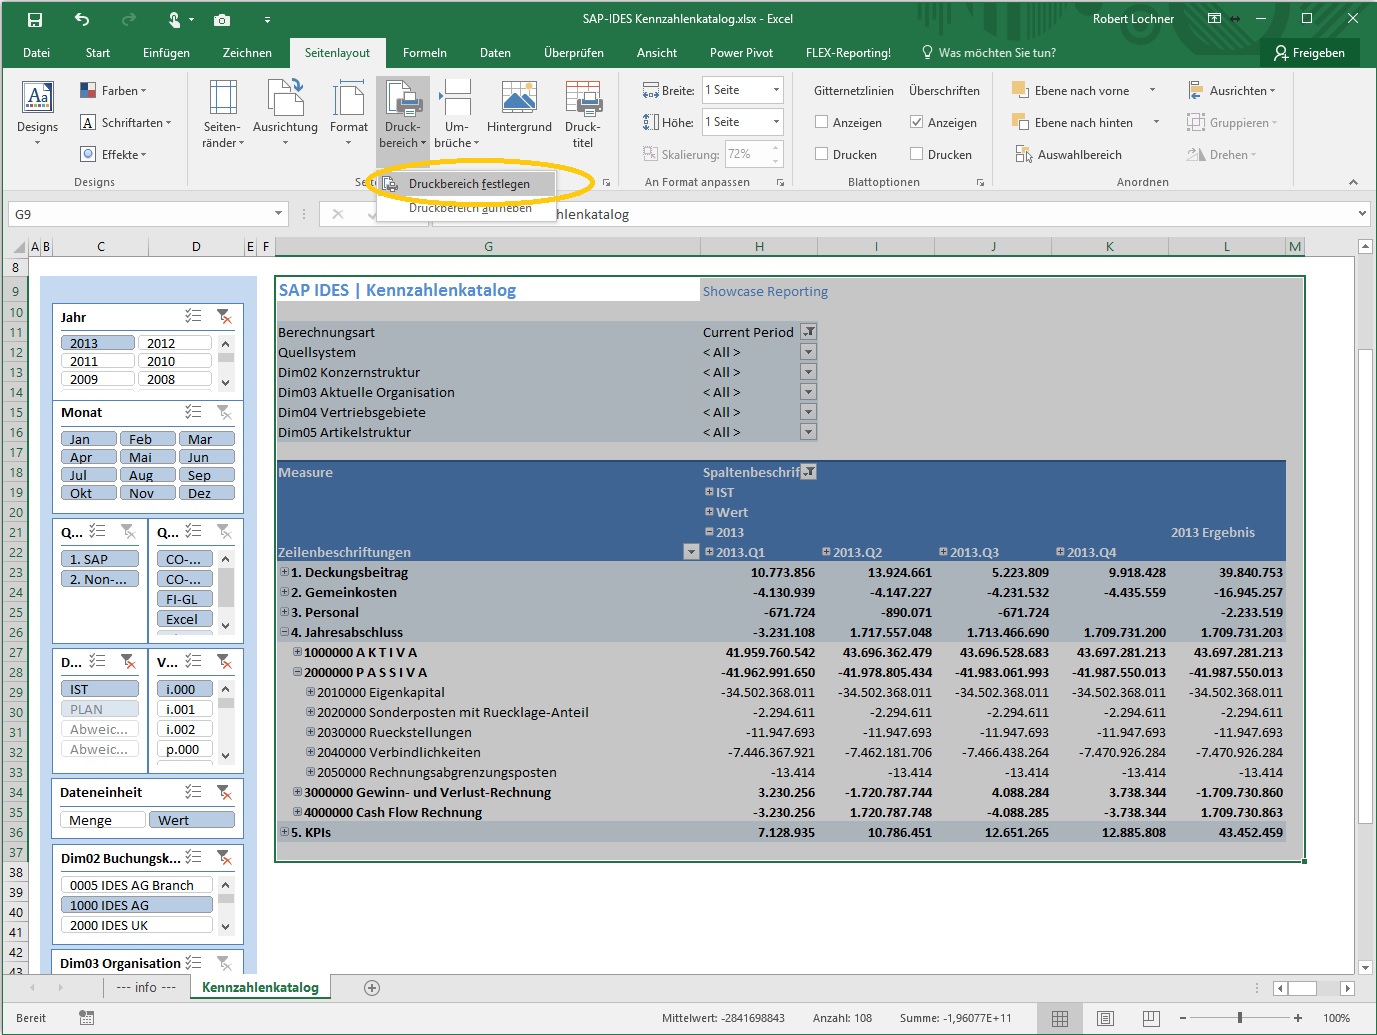Click Ebene nach vorne icon
Screen dimensions: 1377x1035
coord(1021,90)
